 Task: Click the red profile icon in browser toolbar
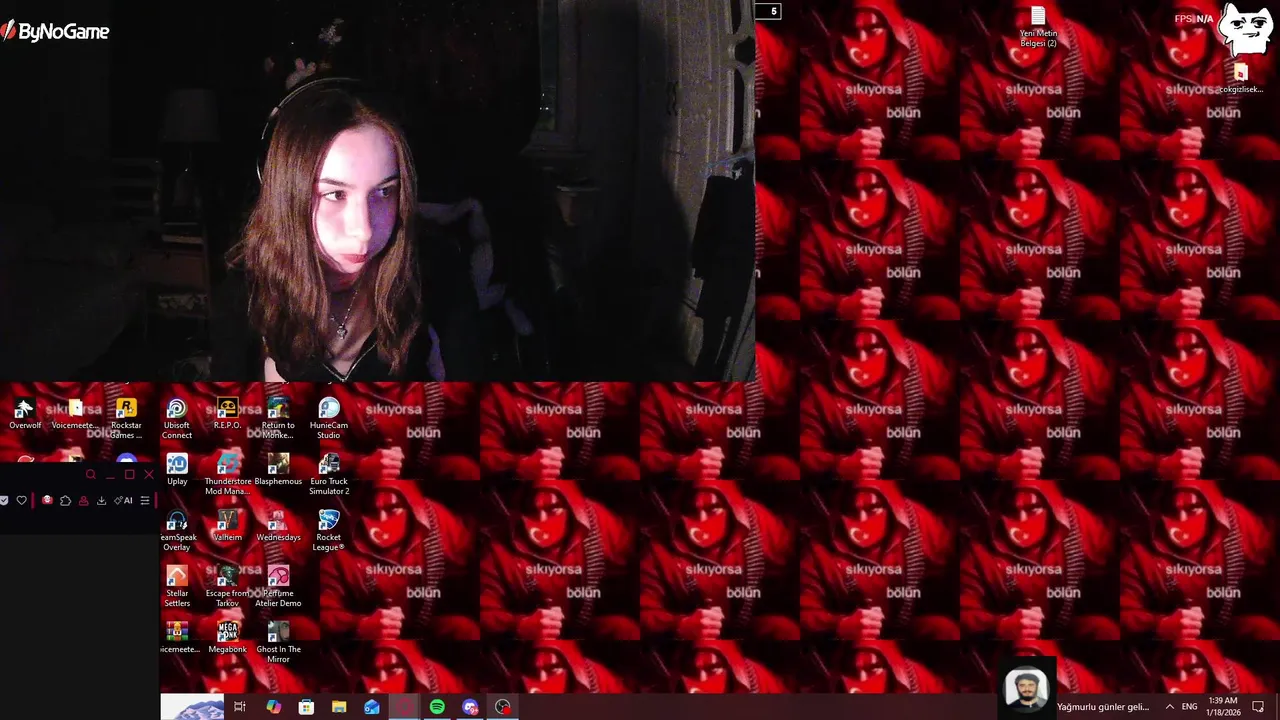[83, 500]
